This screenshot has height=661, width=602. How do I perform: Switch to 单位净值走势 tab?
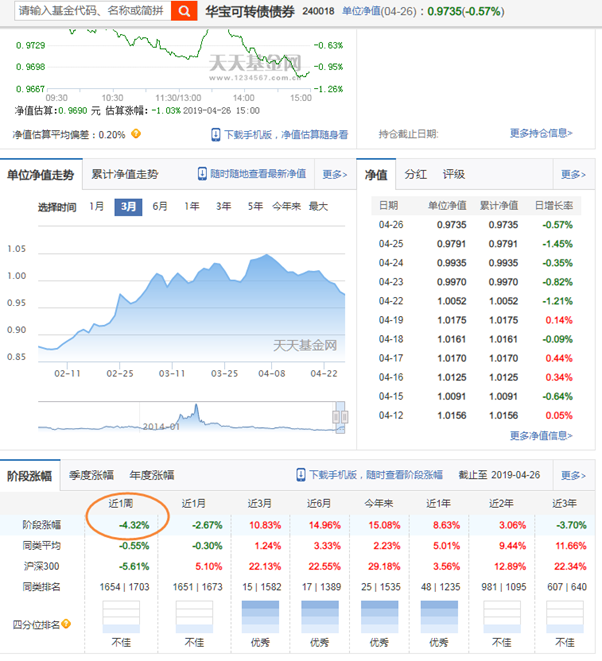point(41,175)
